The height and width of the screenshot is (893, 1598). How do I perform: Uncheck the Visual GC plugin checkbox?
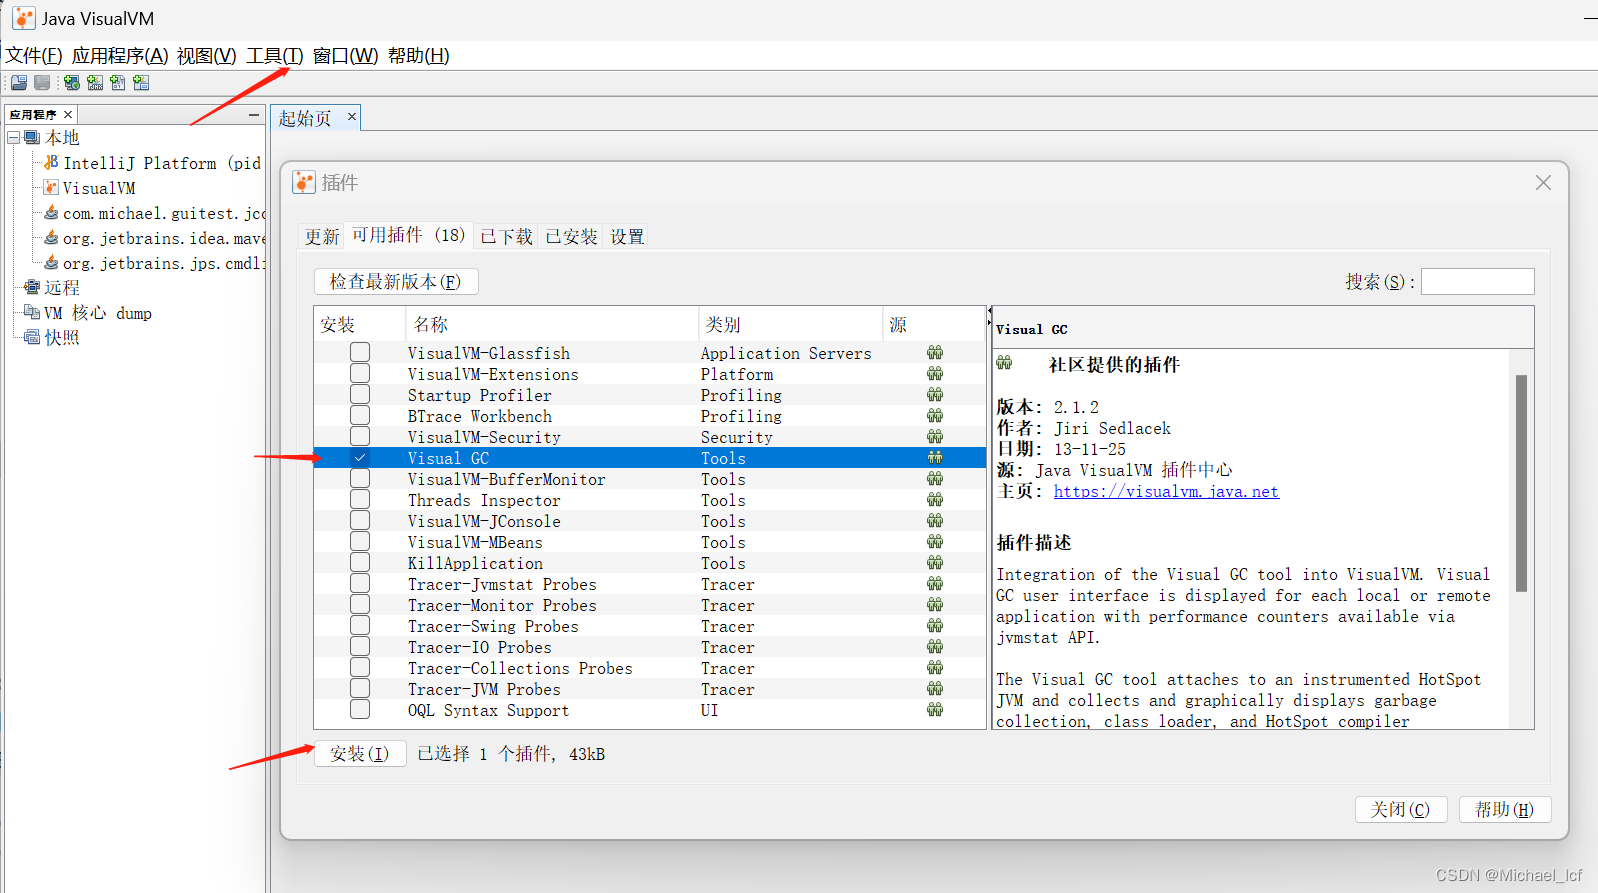click(360, 457)
